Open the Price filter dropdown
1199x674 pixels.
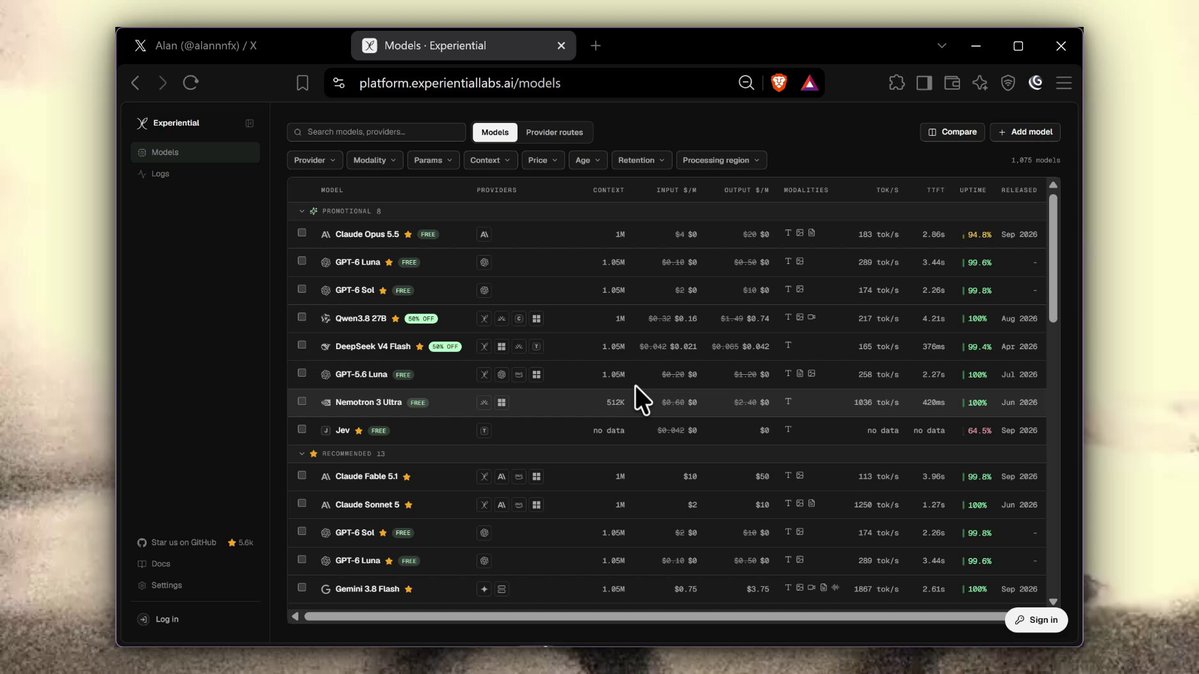coord(543,160)
